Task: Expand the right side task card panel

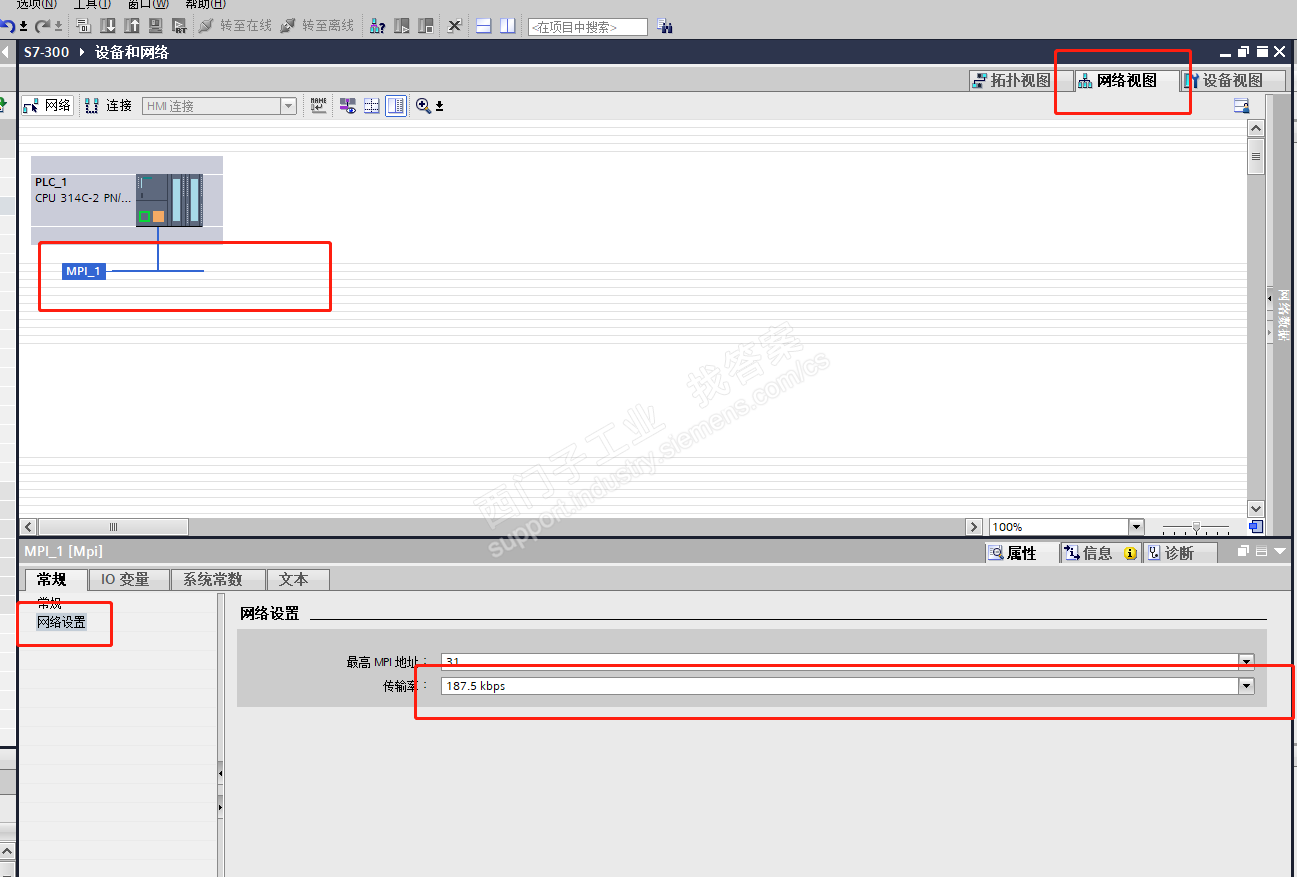Action: click(x=1269, y=299)
